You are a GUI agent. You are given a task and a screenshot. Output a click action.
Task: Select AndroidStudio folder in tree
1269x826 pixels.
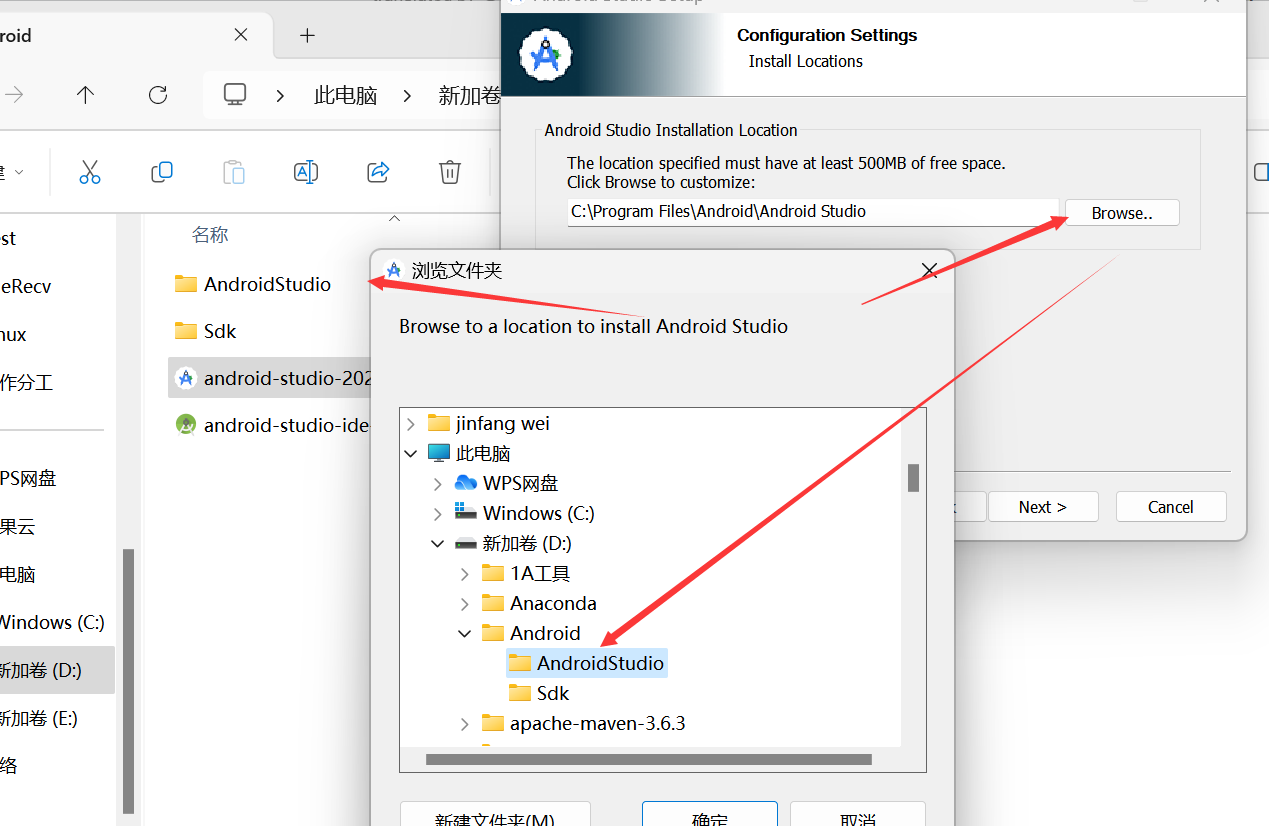(x=587, y=663)
